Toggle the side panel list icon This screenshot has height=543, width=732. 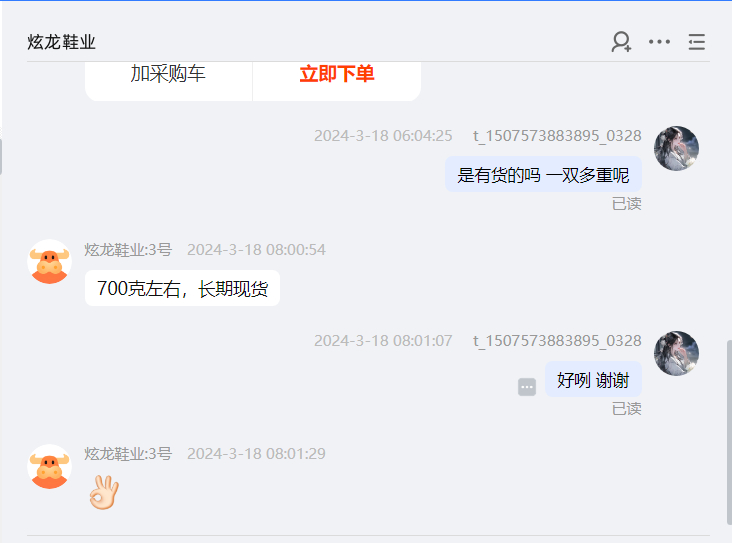click(x=697, y=42)
